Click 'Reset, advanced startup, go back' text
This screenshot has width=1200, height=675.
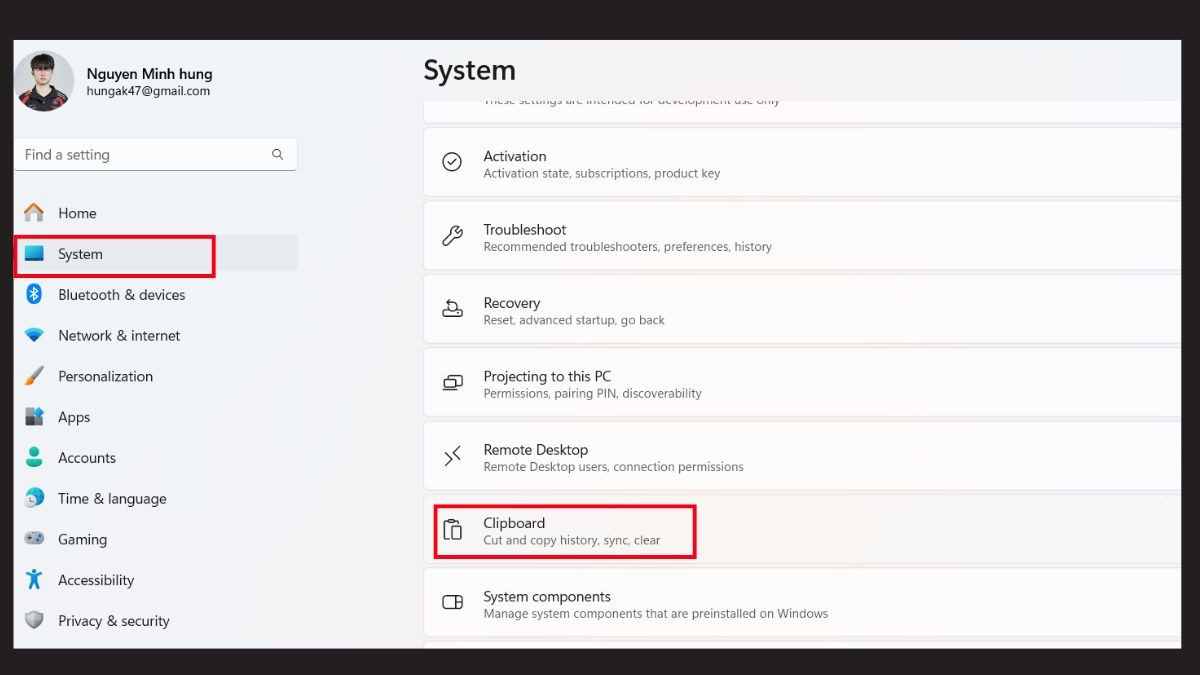574,320
